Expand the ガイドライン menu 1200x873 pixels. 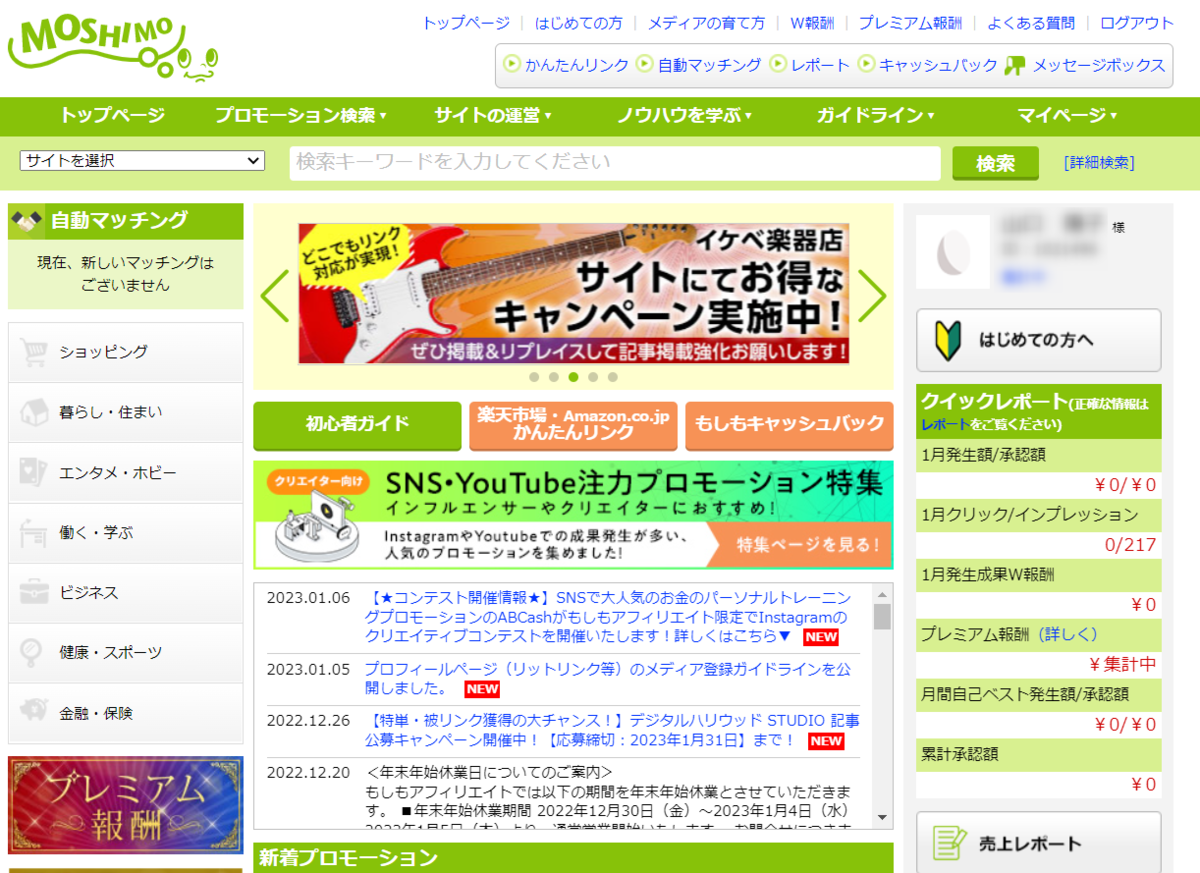[875, 116]
